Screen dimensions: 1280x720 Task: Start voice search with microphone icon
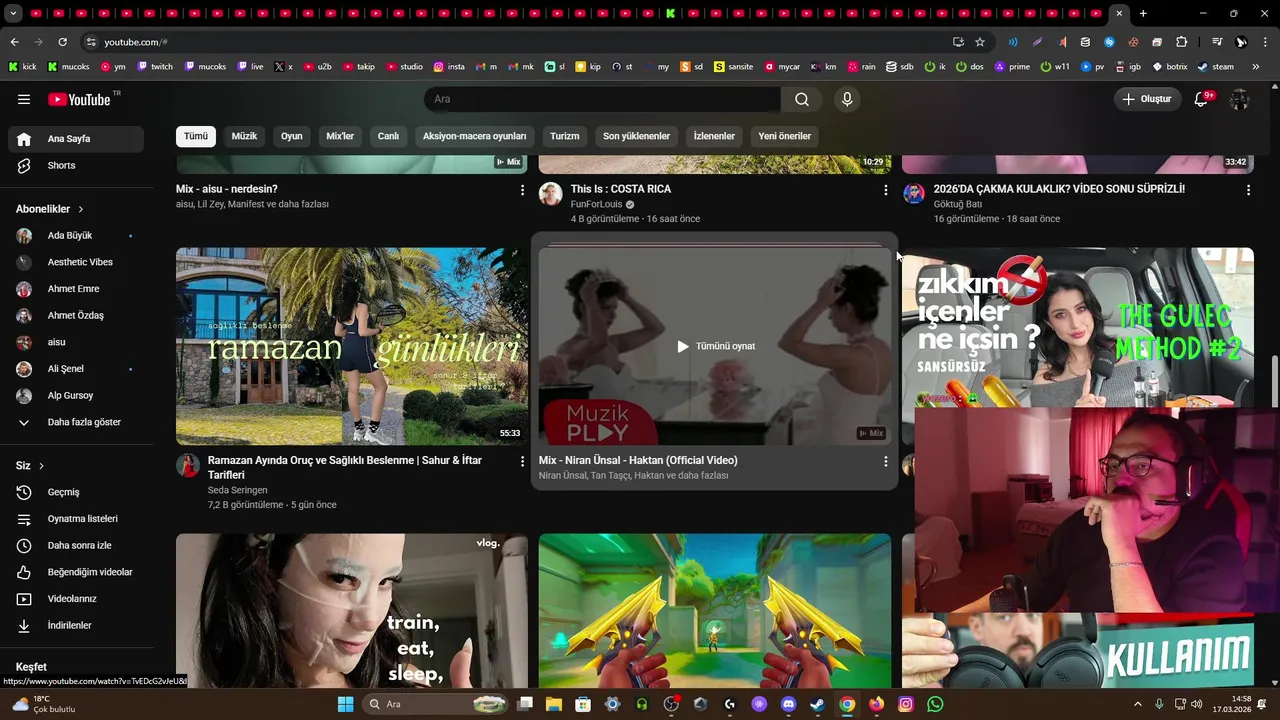pyautogui.click(x=847, y=99)
